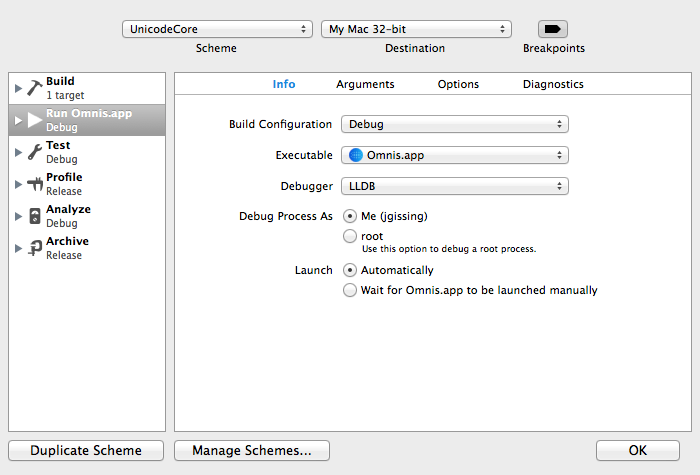This screenshot has width=700, height=475.
Task: Switch to the Diagnostics tab
Action: point(553,84)
